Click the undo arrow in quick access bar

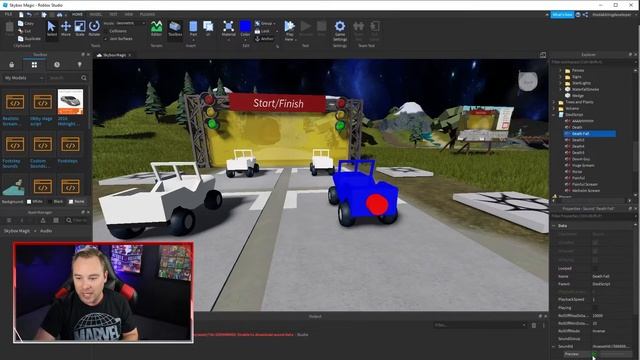pyautogui.click(x=29, y=14)
